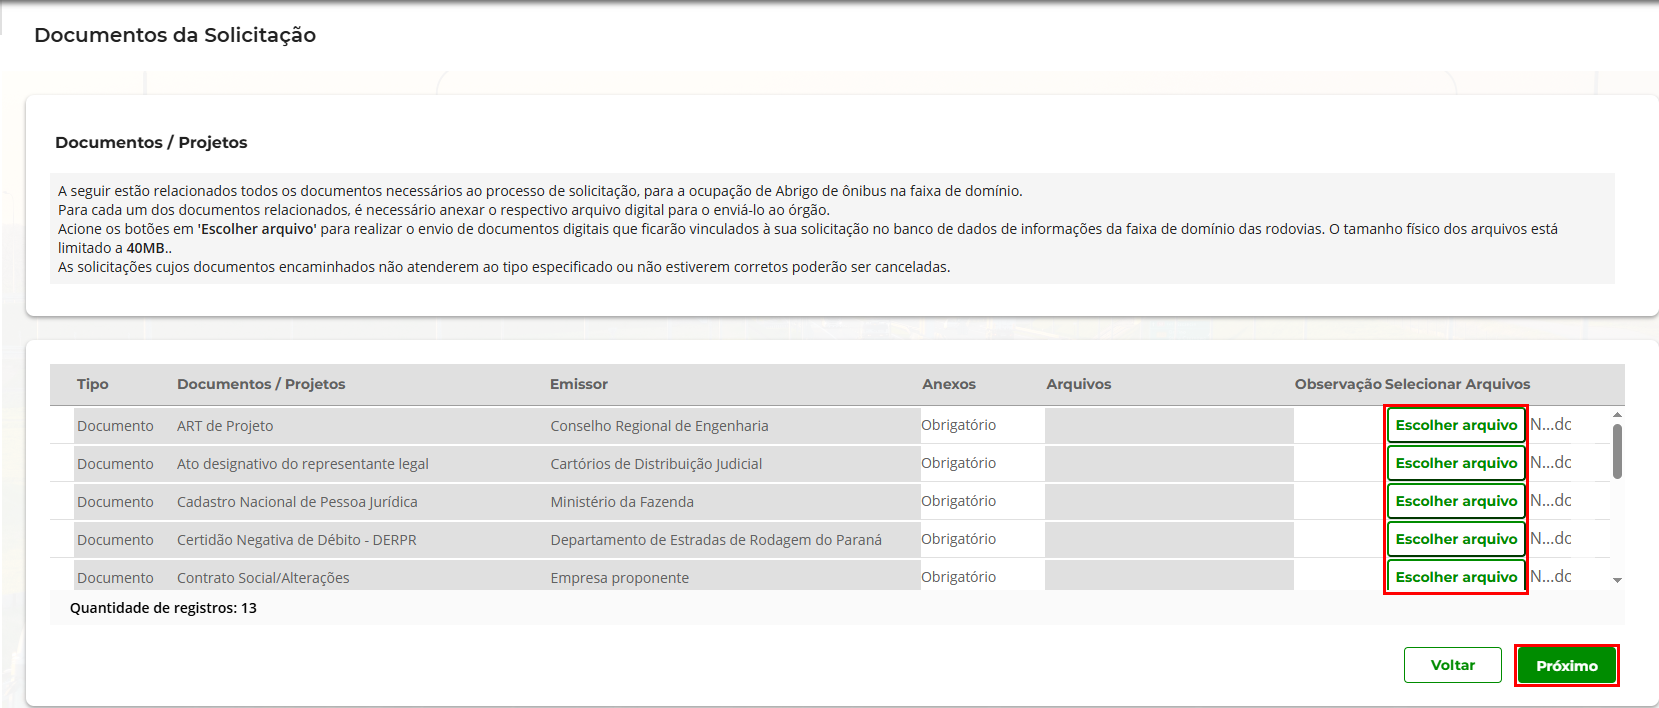Click the Próximo button
Image resolution: width=1659 pixels, height=708 pixels.
(x=1566, y=665)
